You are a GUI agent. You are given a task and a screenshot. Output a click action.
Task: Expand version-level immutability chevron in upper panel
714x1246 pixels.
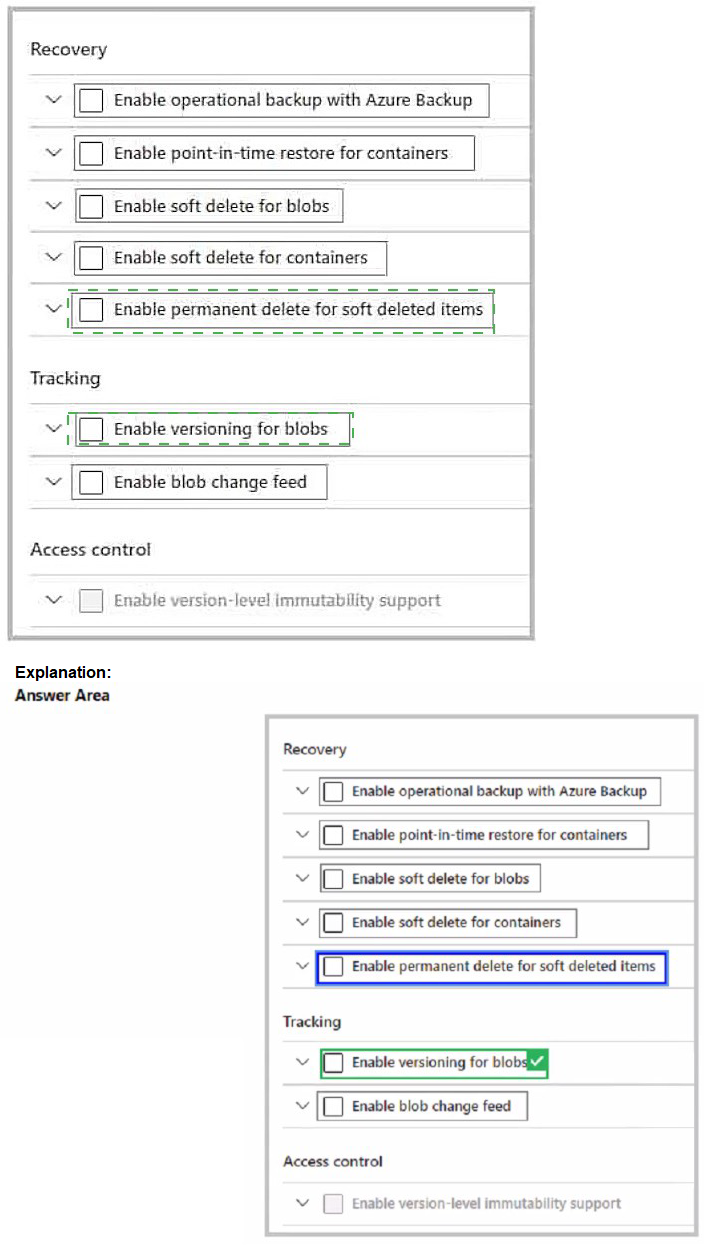(54, 601)
